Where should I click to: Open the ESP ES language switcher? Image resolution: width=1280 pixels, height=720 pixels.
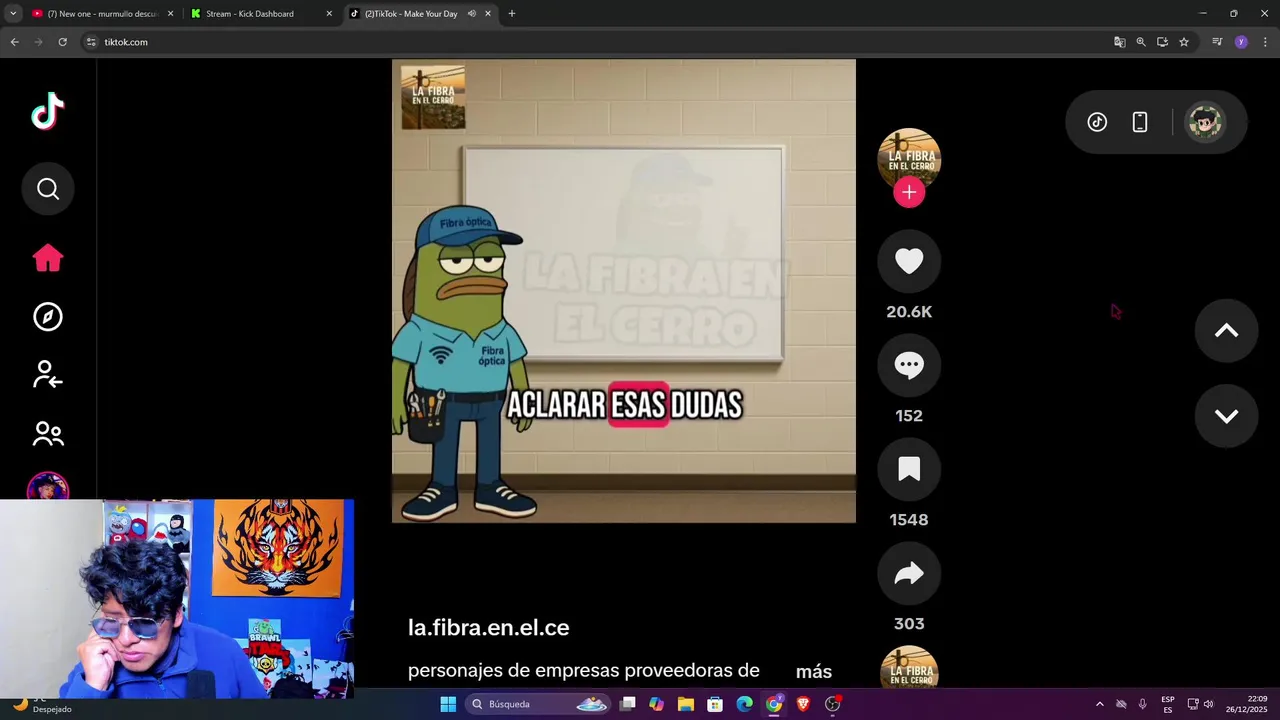point(1168,704)
